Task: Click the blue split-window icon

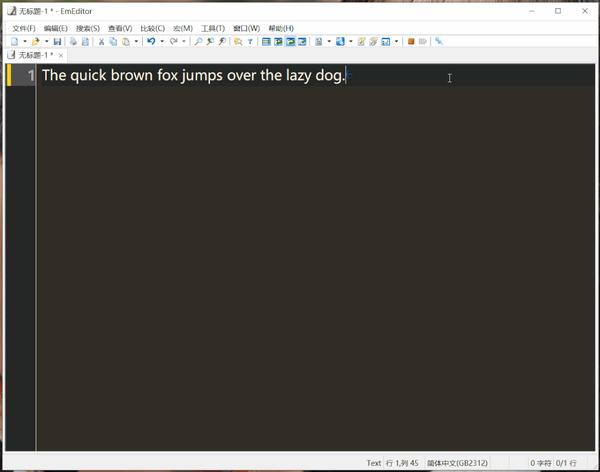Action: 340,42
